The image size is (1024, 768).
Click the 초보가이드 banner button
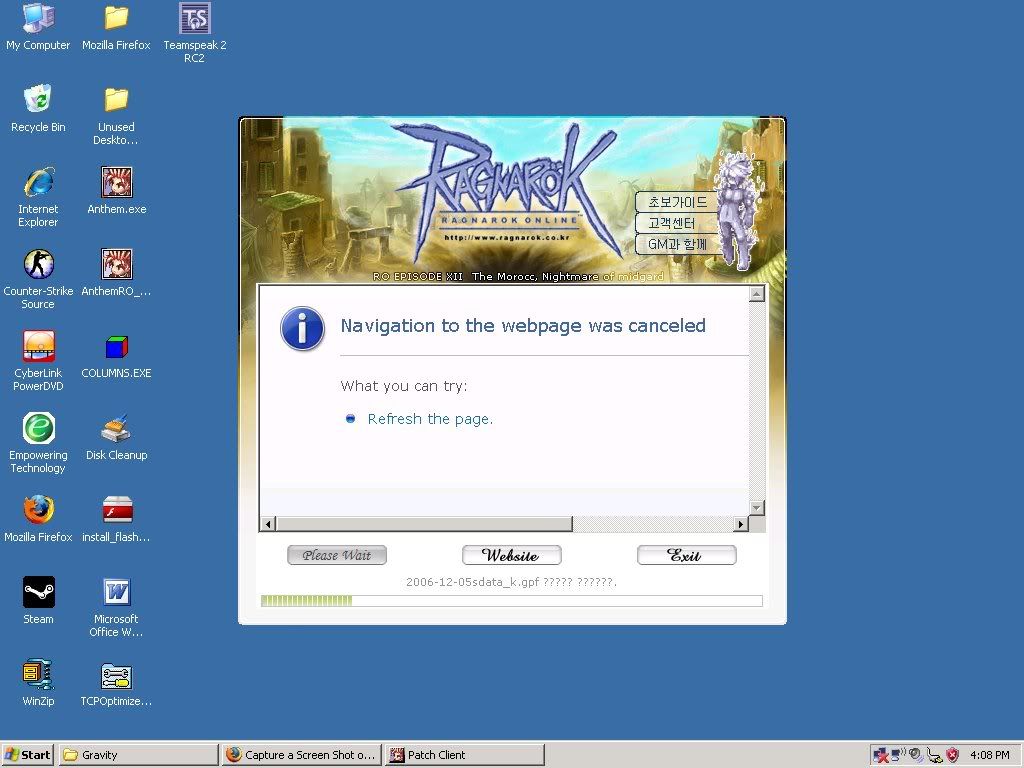coord(677,202)
